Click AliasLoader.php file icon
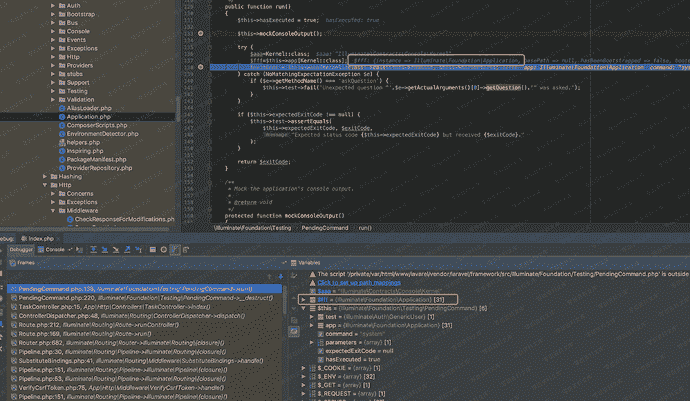 pos(60,107)
